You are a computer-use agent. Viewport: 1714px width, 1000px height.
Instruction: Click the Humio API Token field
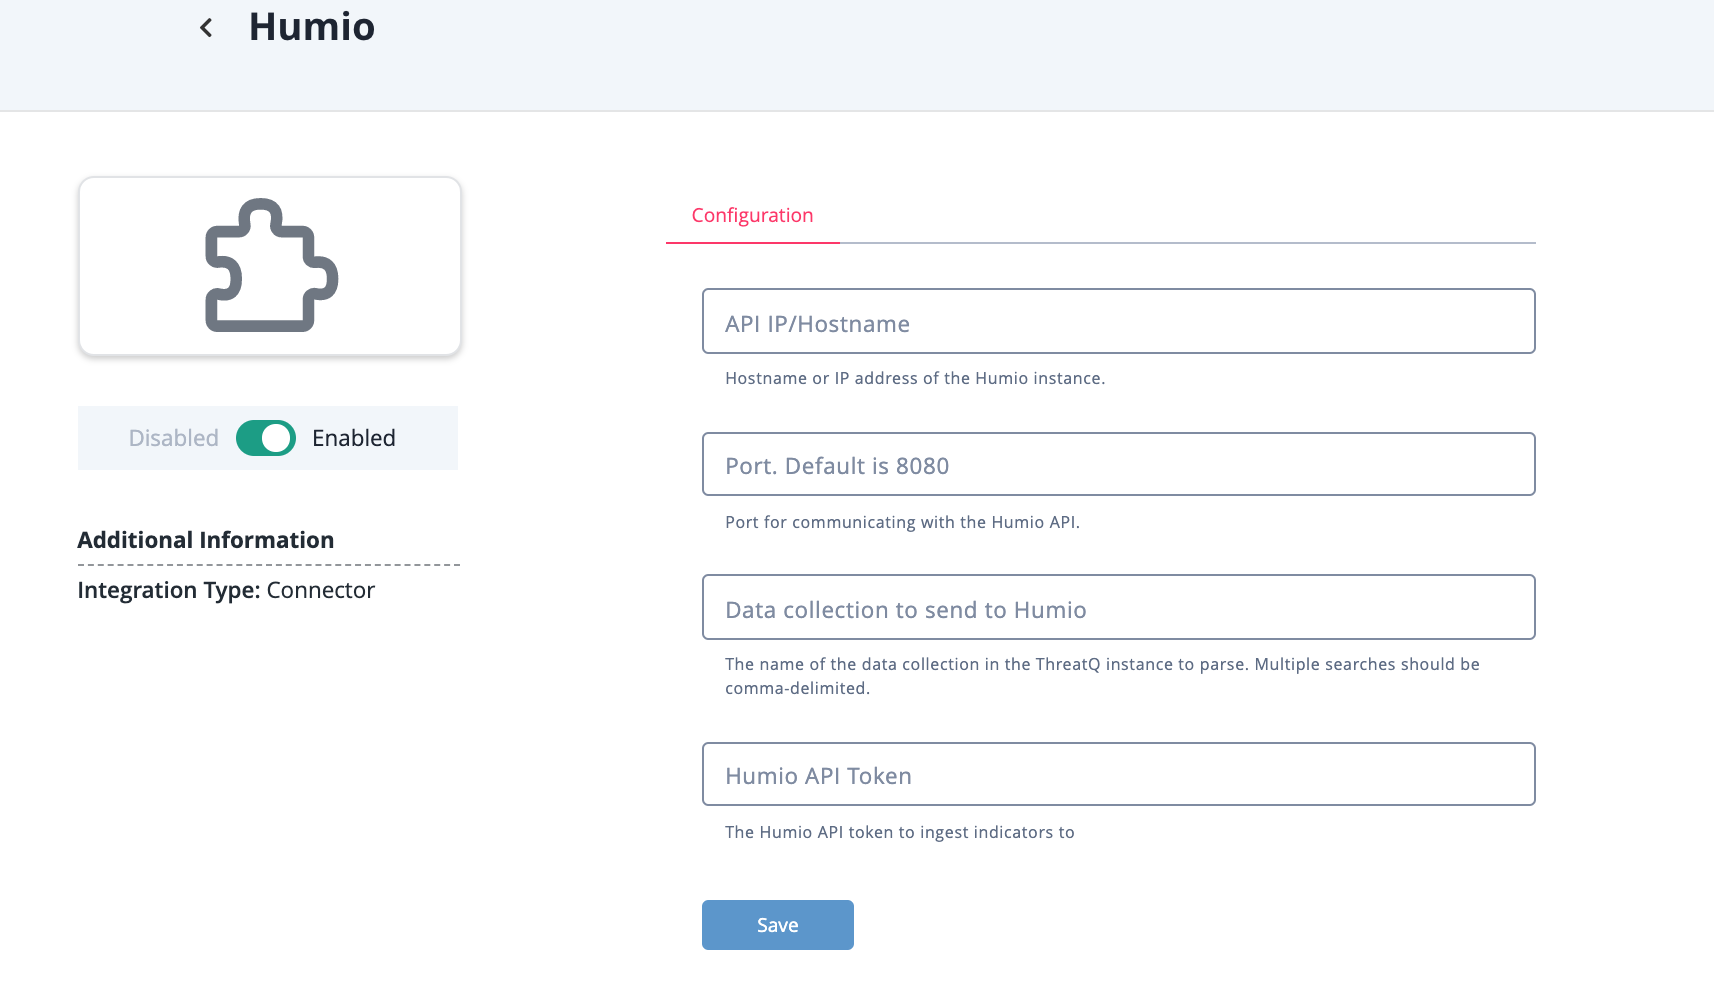1118,774
